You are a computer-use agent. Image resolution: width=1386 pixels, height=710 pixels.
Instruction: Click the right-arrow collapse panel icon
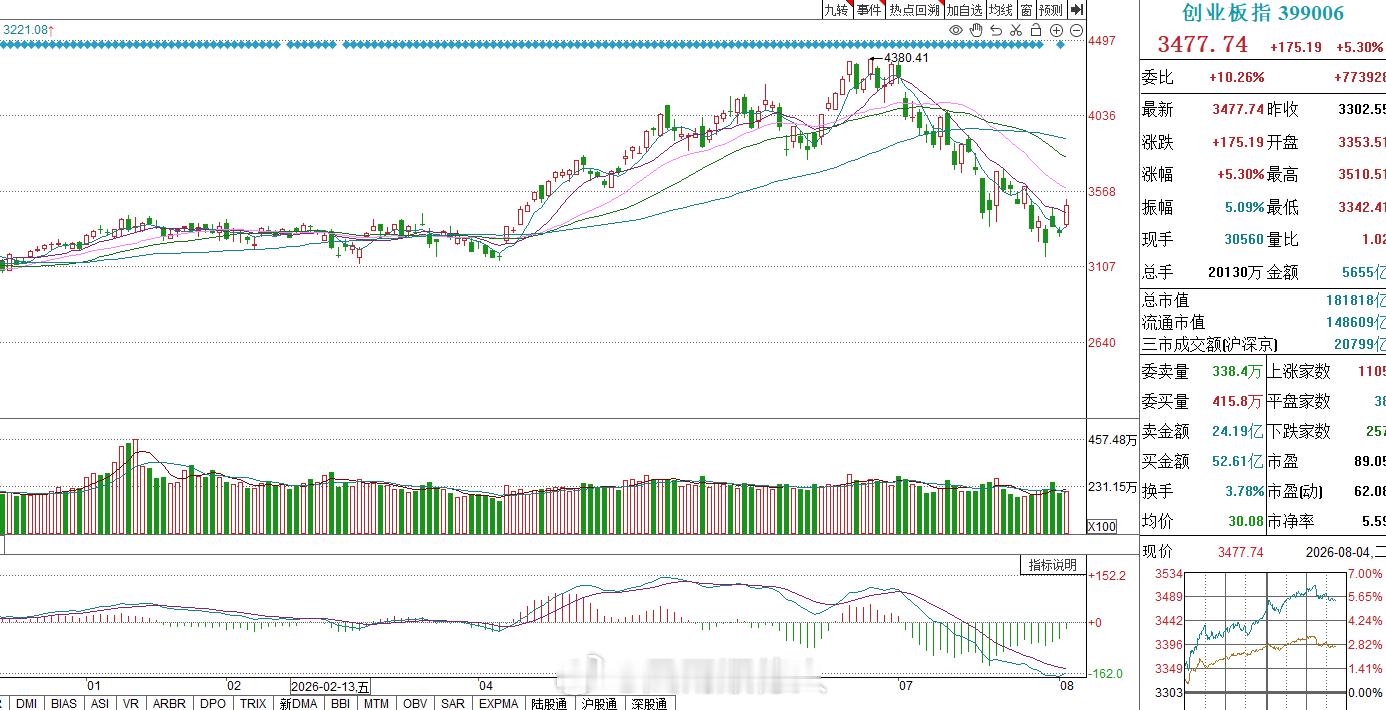point(1076,10)
